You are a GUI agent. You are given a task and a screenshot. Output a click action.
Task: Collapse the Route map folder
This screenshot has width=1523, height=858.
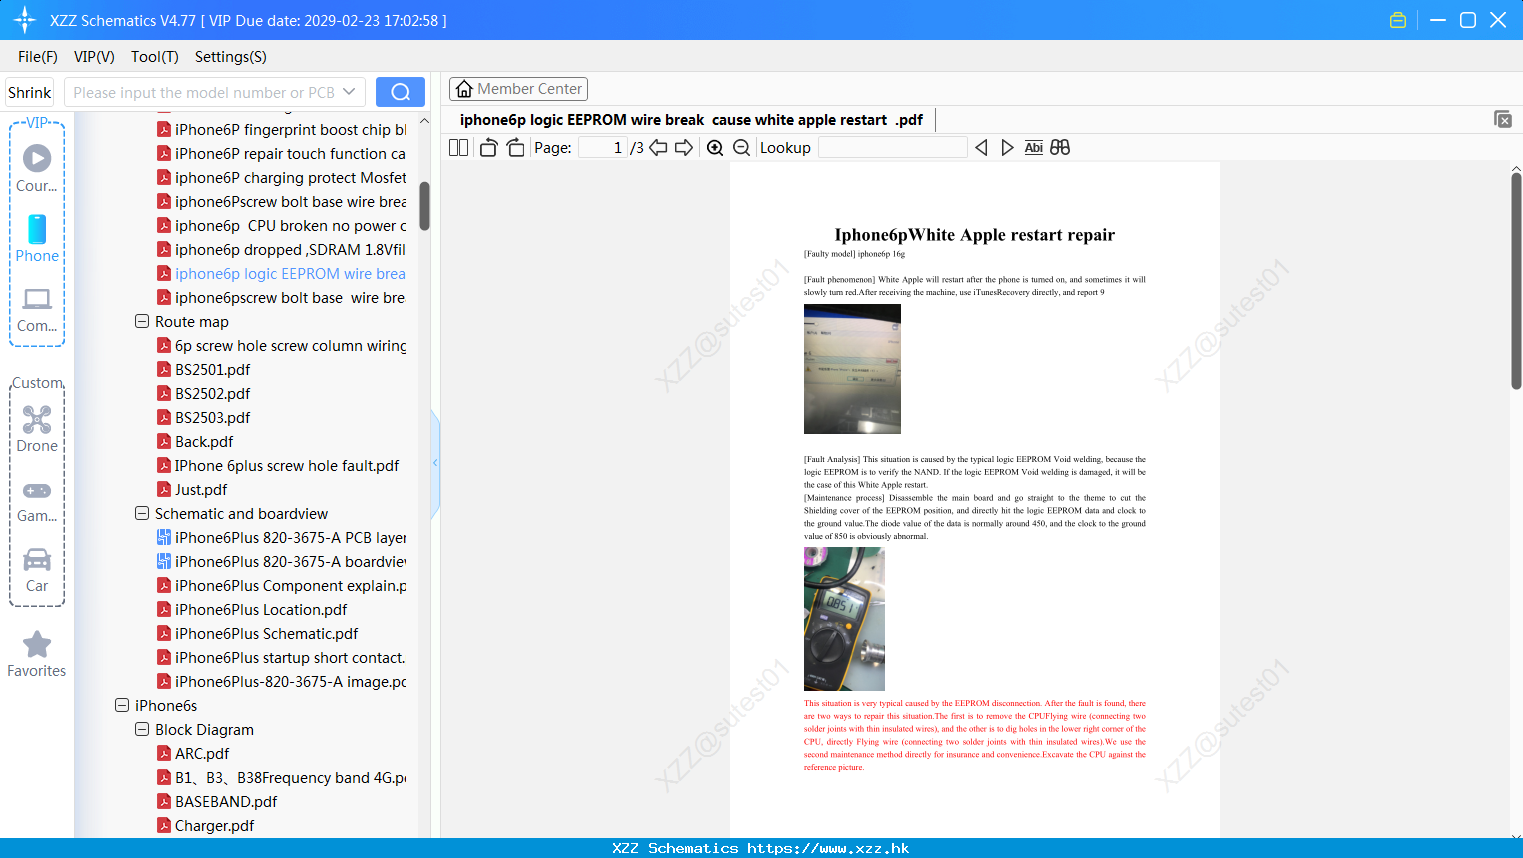(141, 321)
